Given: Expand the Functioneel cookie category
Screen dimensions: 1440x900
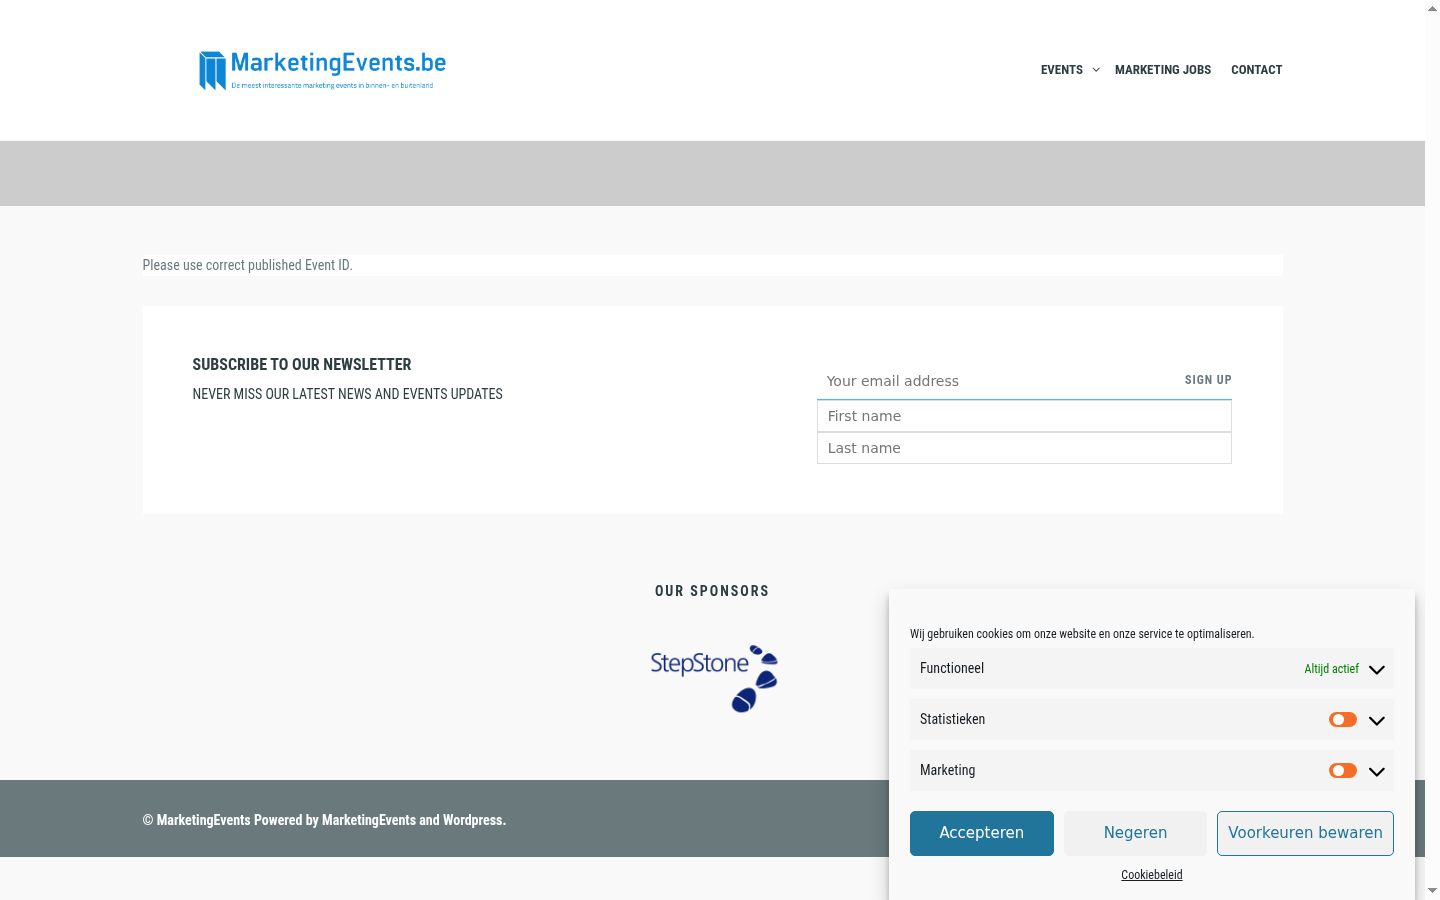Looking at the screenshot, I should coord(1377,669).
